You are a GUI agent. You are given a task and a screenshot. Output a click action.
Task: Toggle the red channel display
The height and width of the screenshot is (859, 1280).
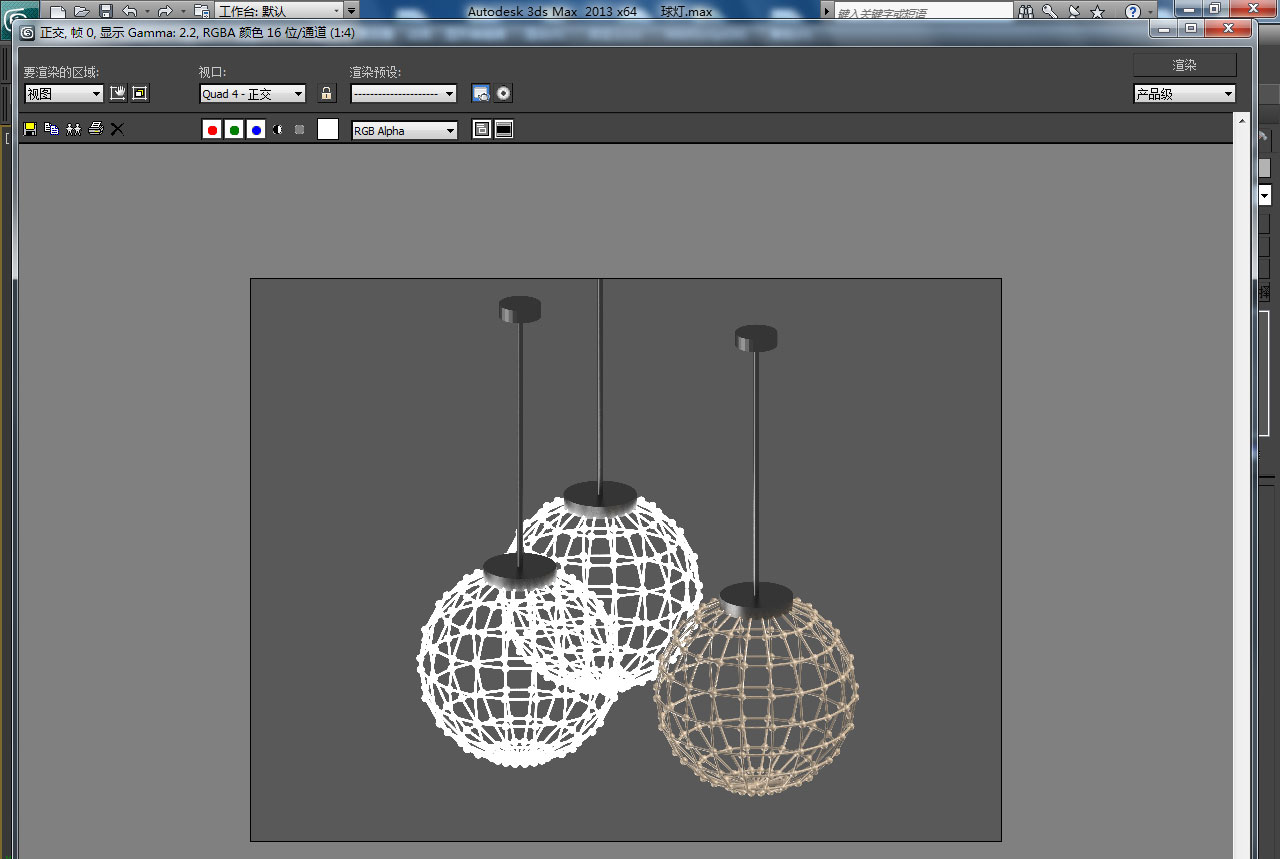[212, 130]
